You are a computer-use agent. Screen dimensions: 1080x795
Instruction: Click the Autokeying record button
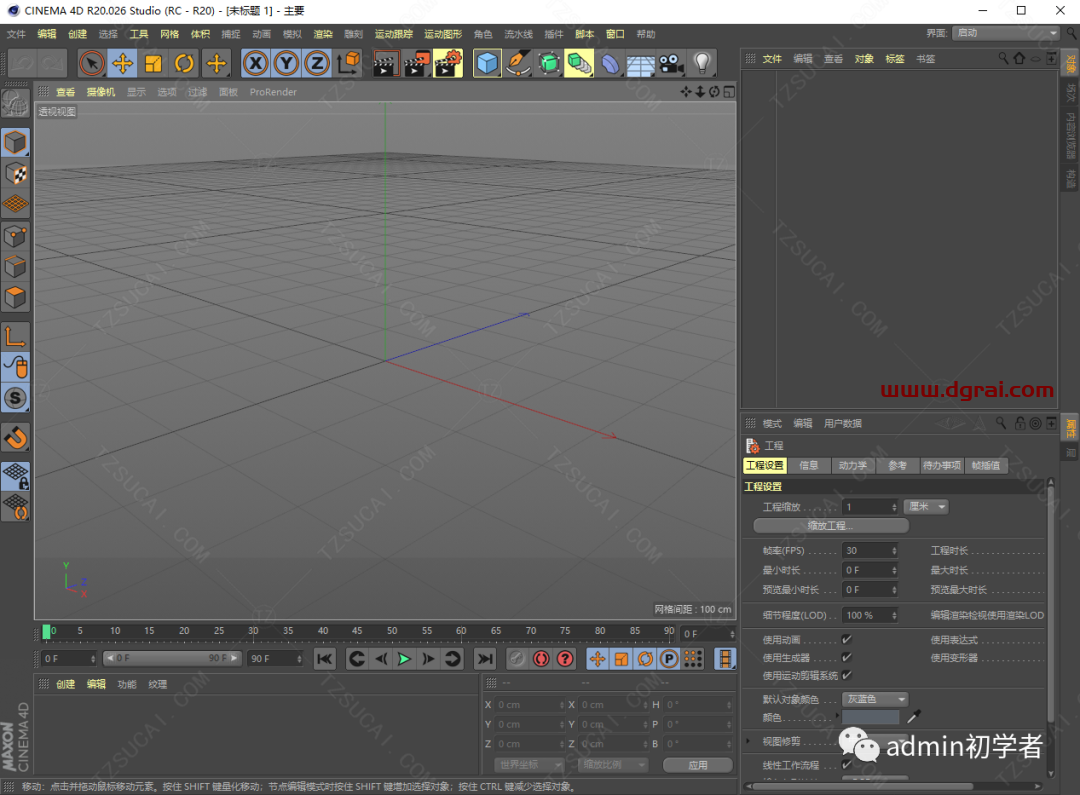pos(541,659)
